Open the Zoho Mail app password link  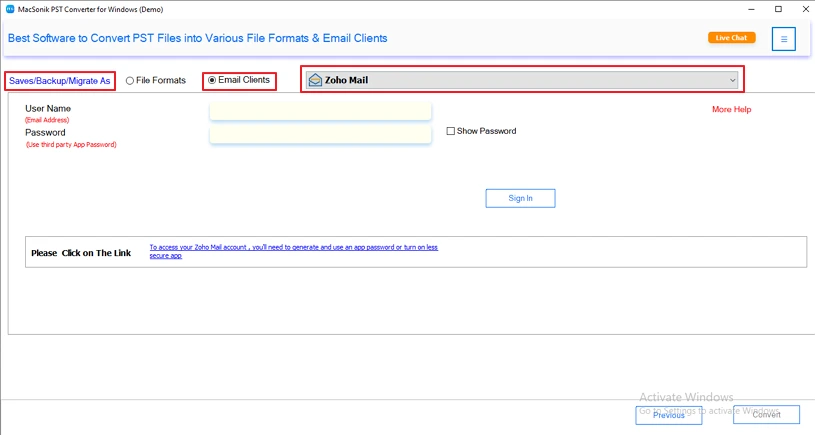click(294, 251)
